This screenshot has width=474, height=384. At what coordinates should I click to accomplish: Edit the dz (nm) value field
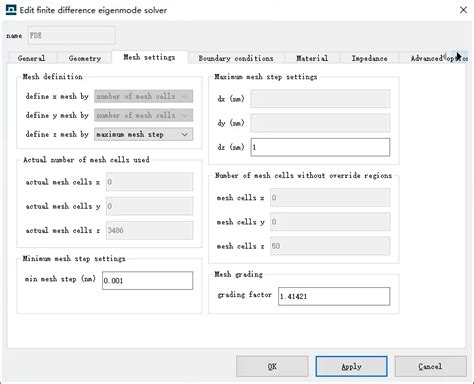[x=320, y=147]
